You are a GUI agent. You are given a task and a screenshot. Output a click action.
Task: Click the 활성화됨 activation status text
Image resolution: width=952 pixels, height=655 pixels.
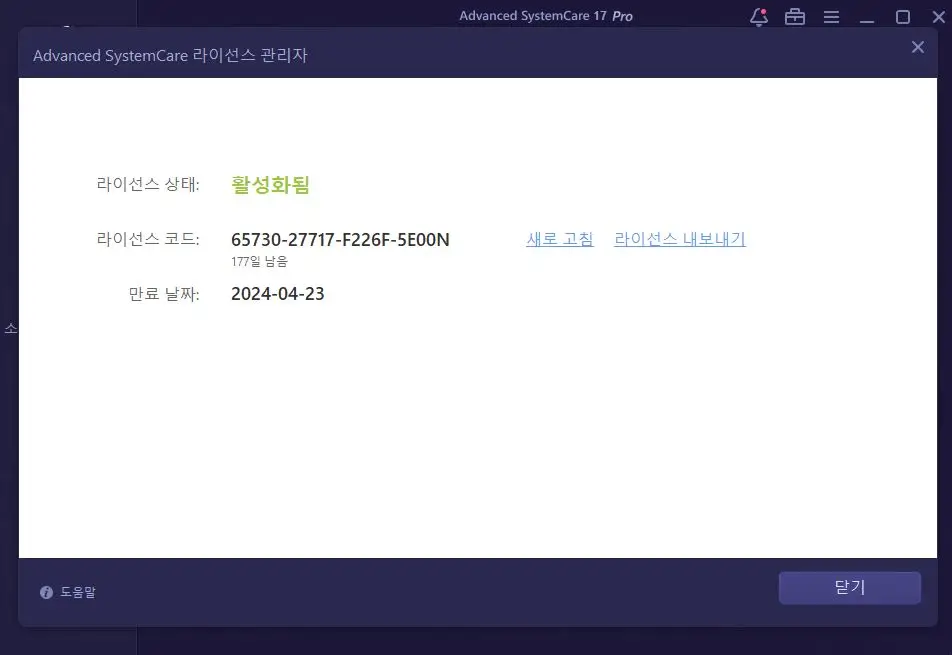pos(270,184)
